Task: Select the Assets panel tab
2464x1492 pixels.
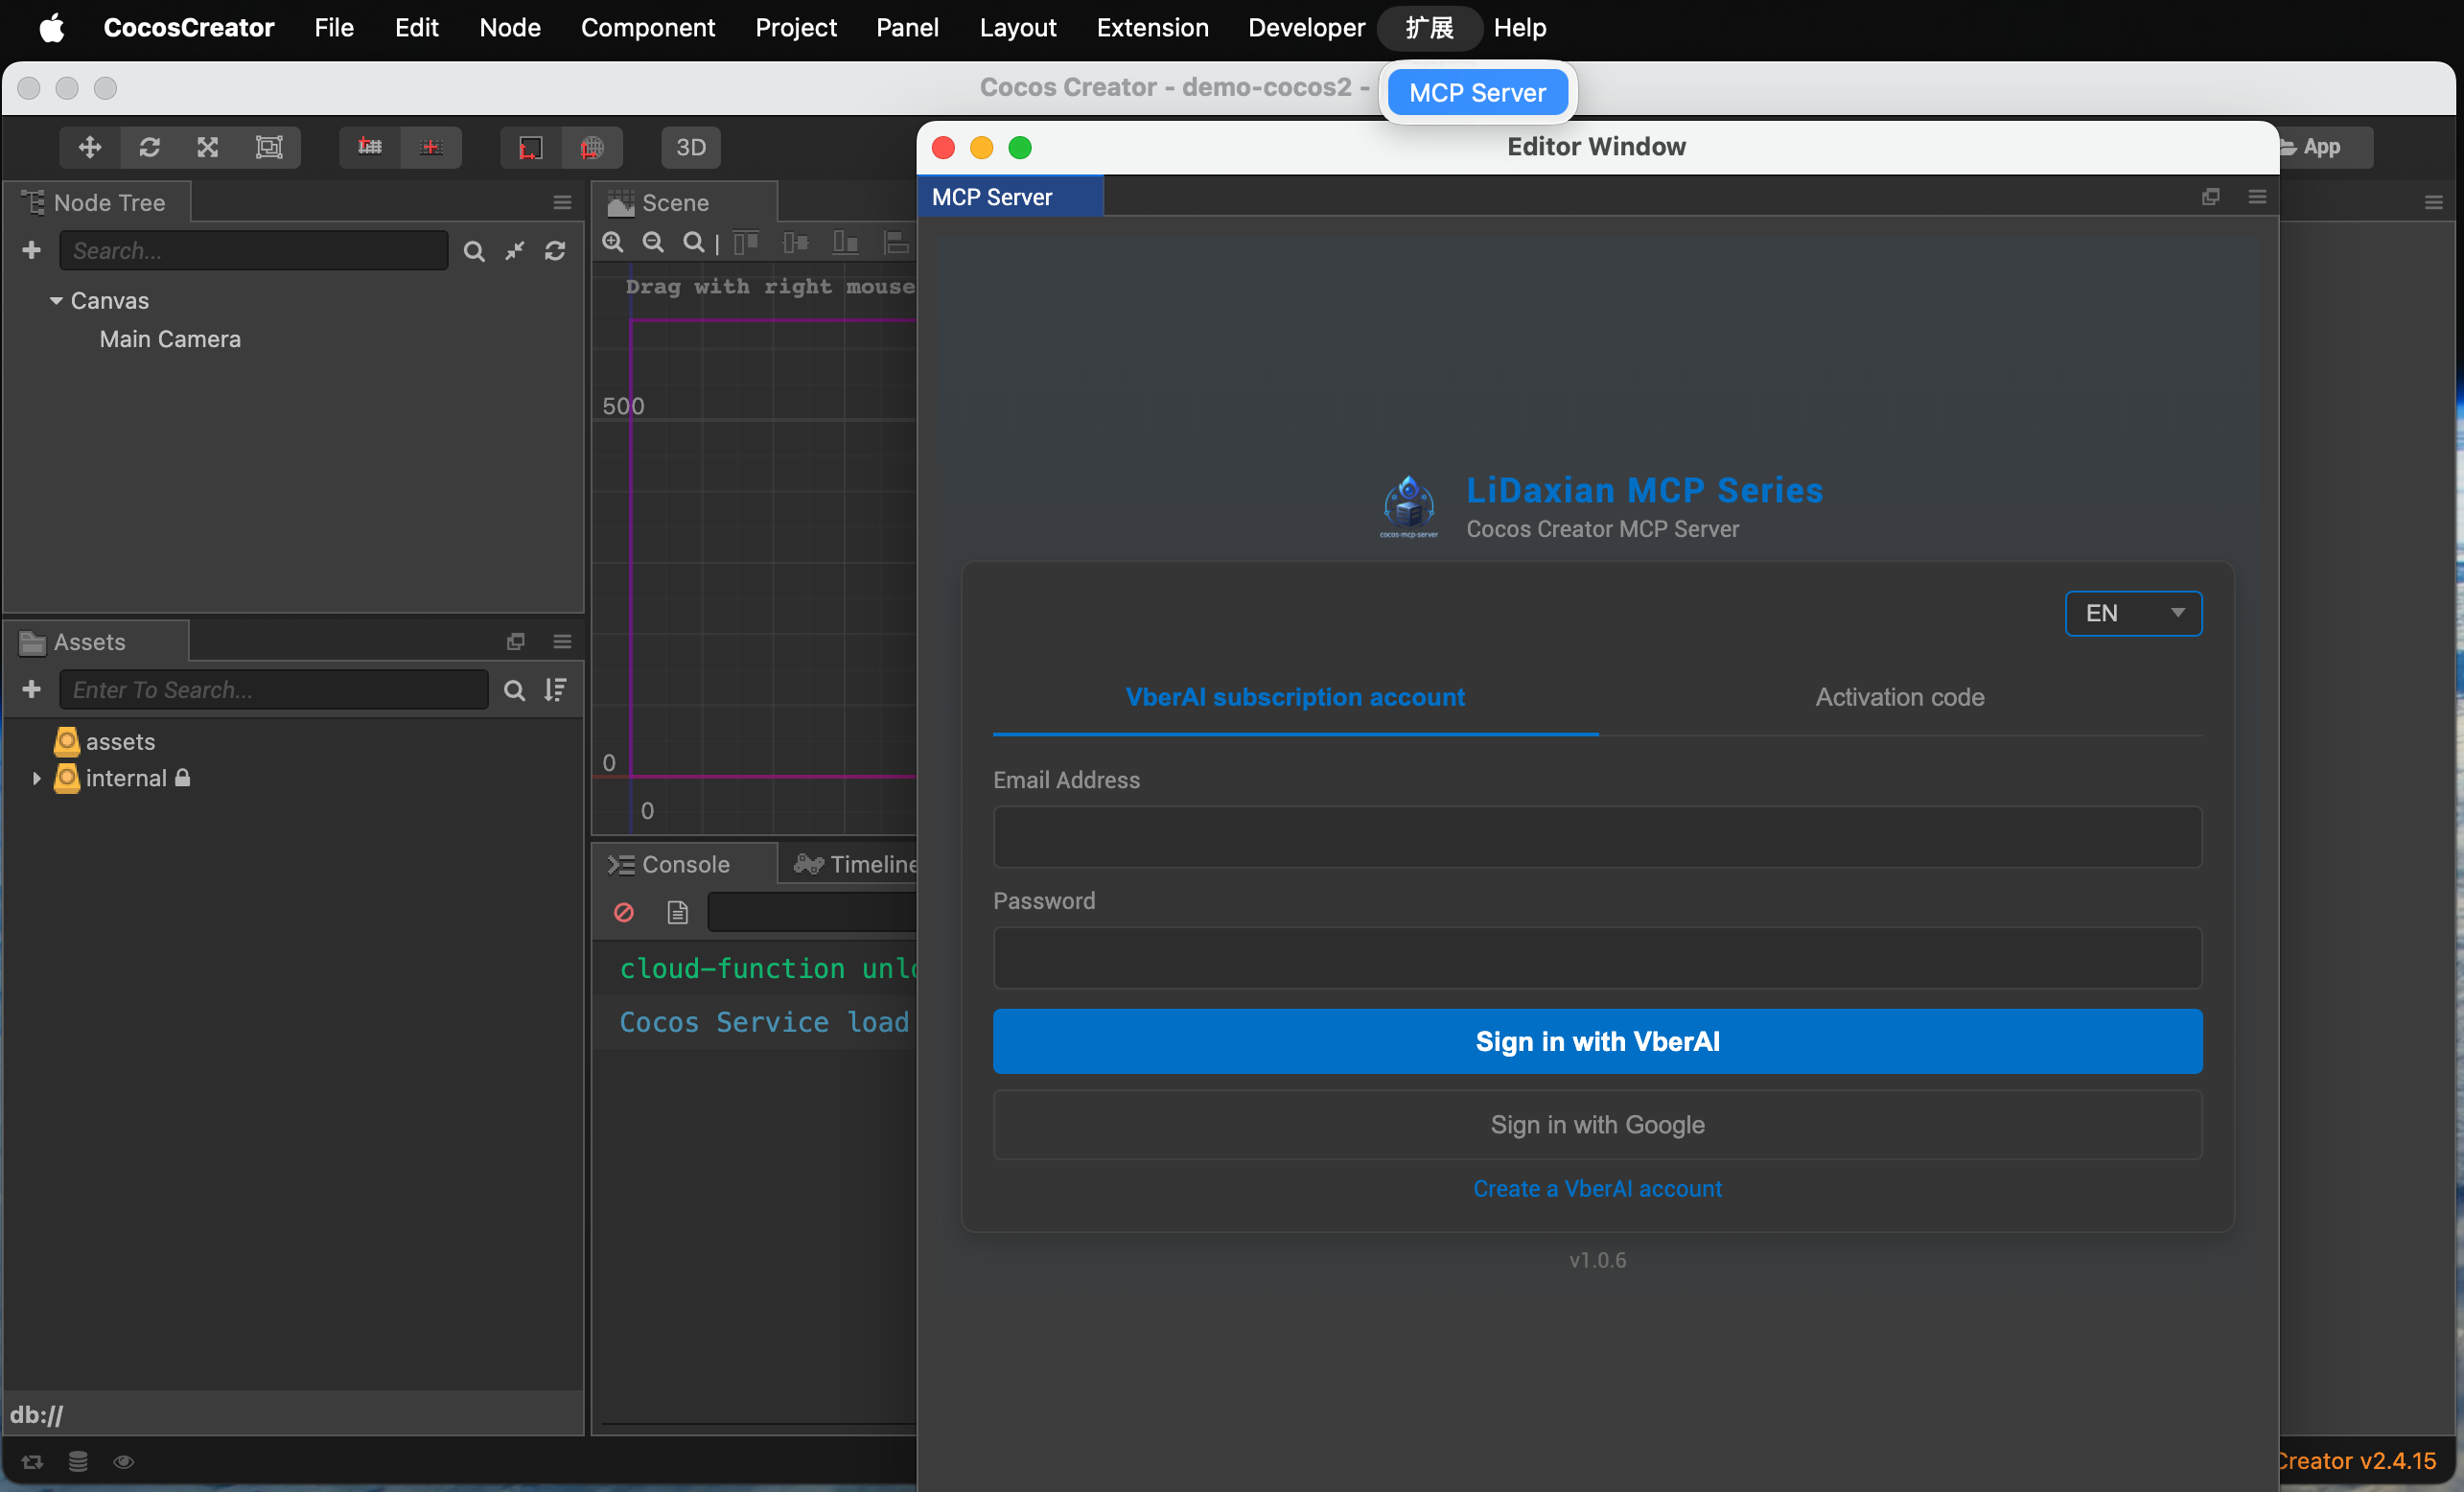Action: 97,642
